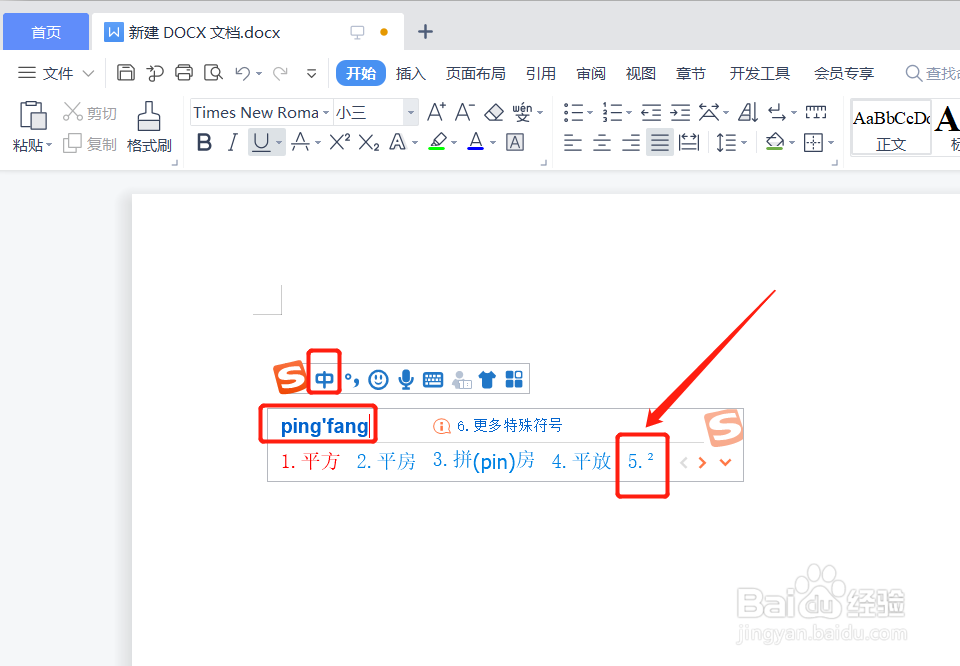Select candidate 1. 平方
The width and height of the screenshot is (960, 666).
[x=310, y=462]
